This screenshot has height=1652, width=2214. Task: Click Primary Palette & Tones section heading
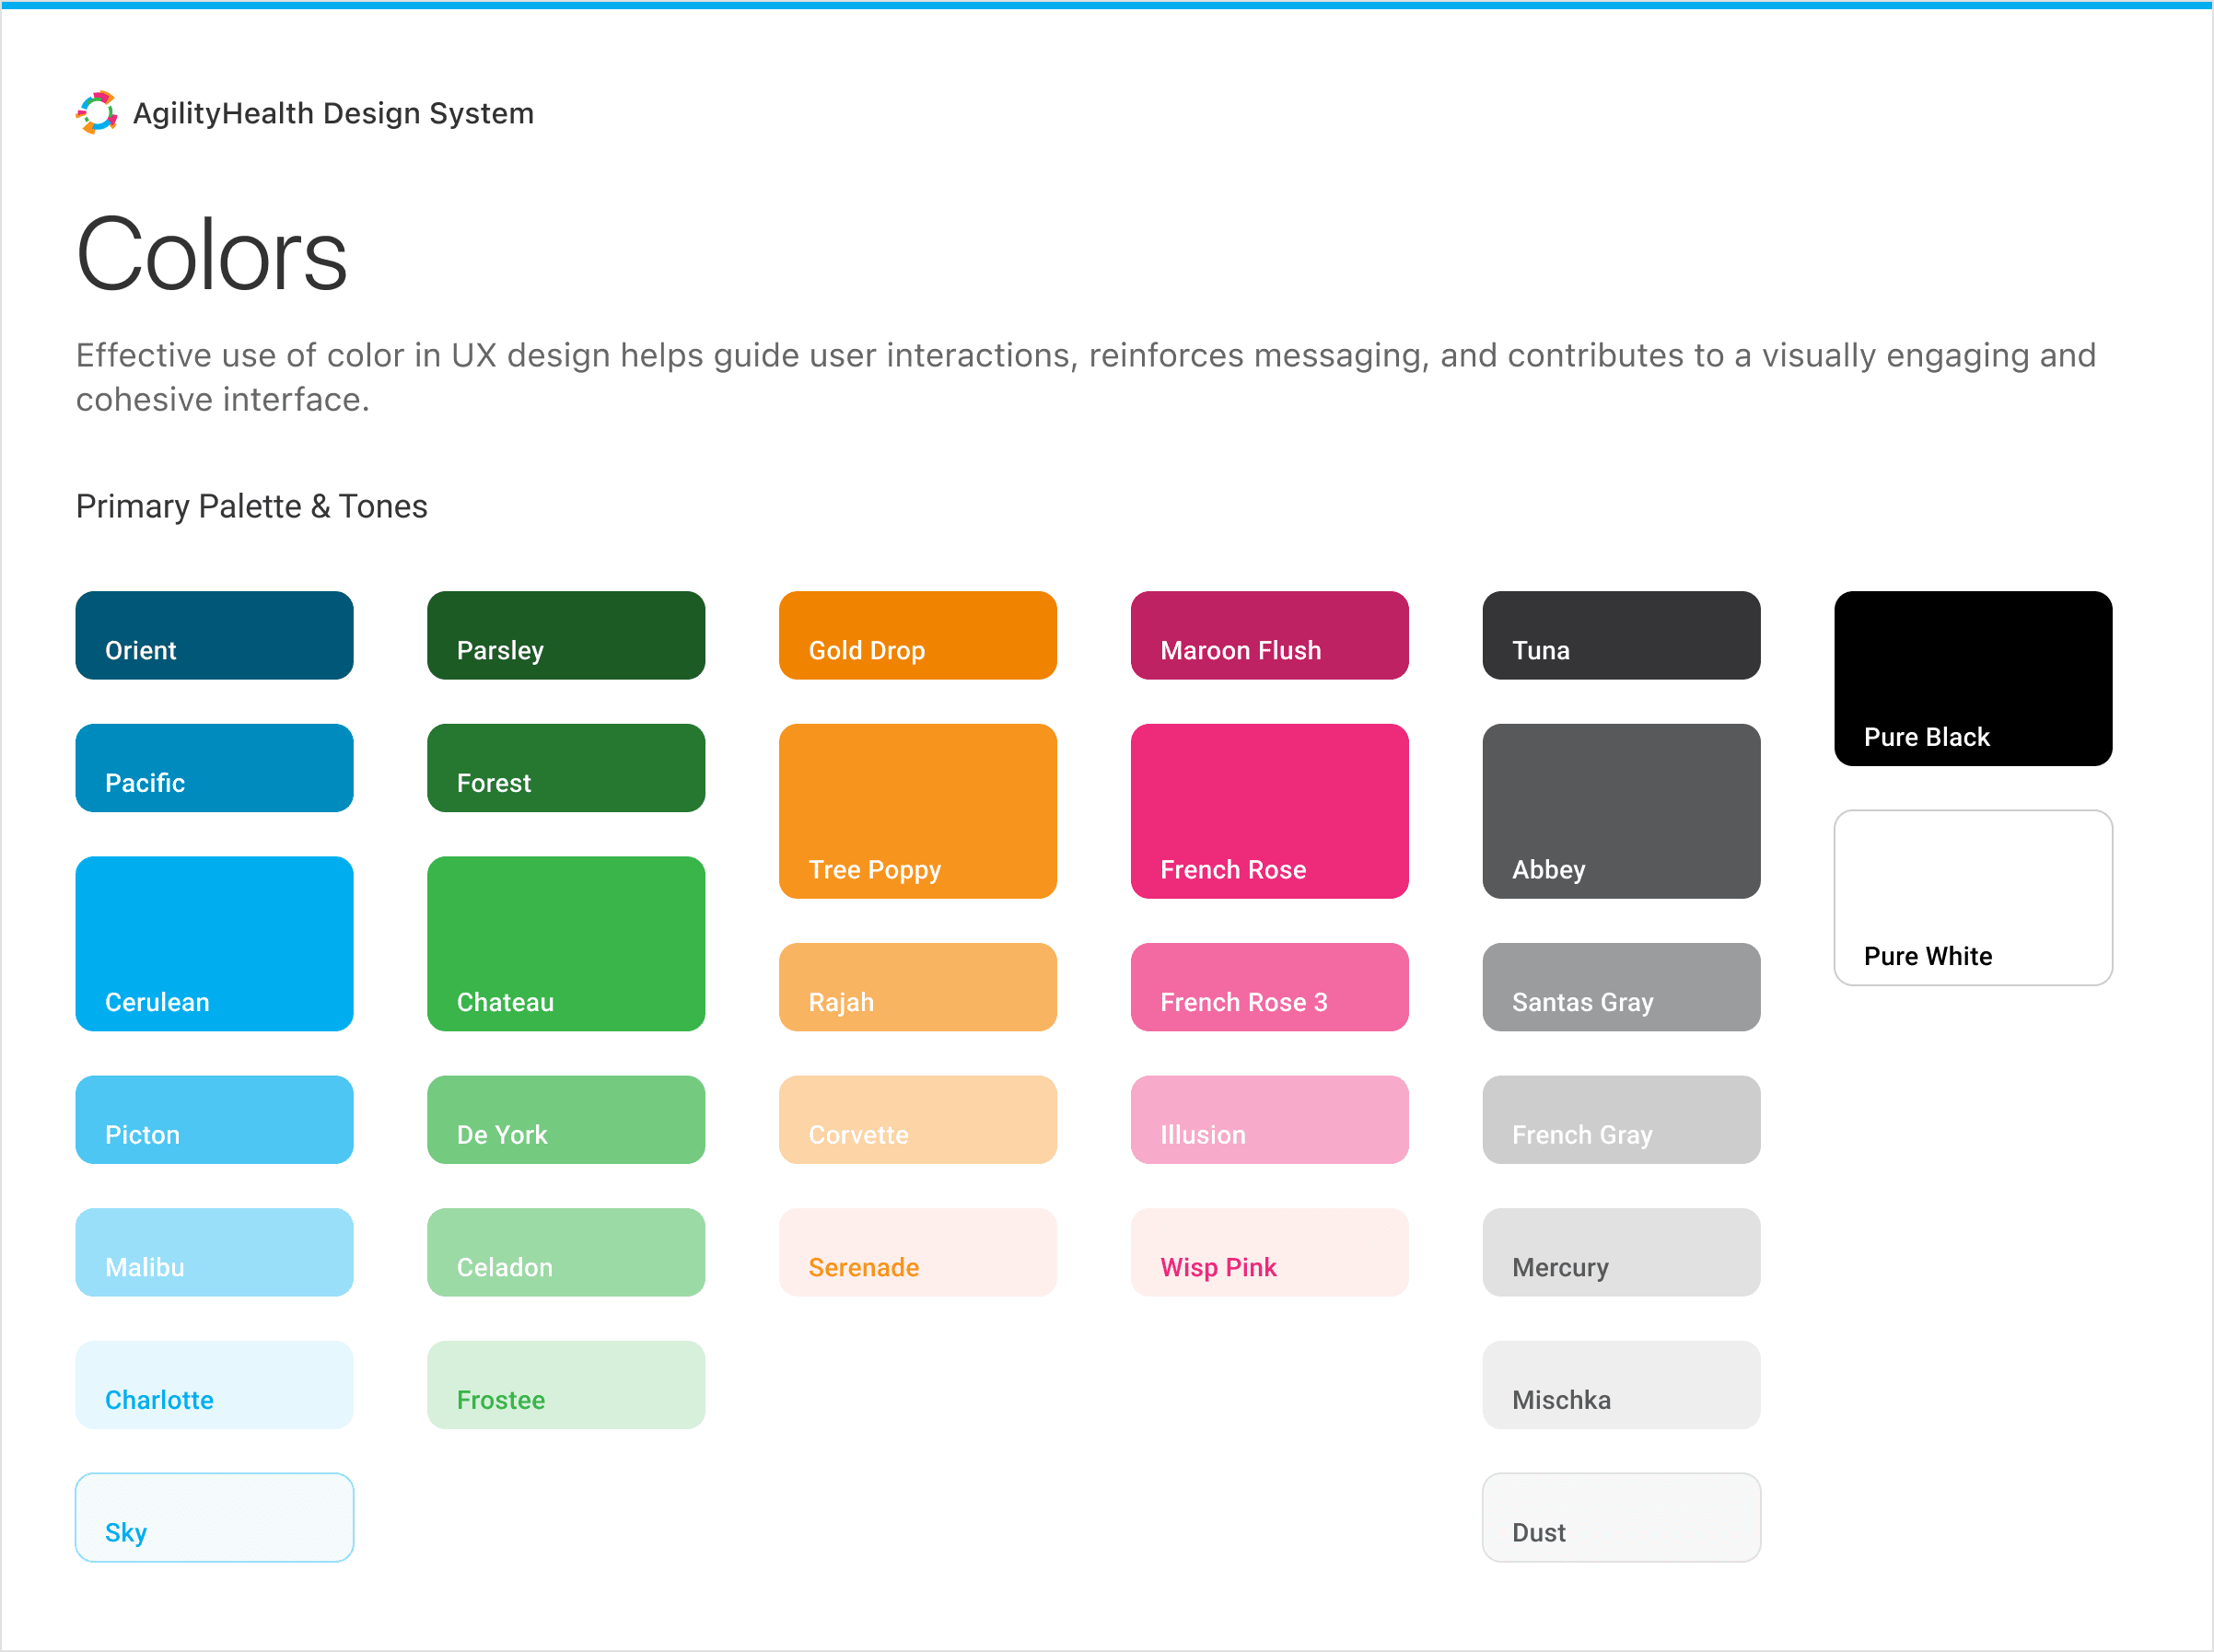click(251, 506)
